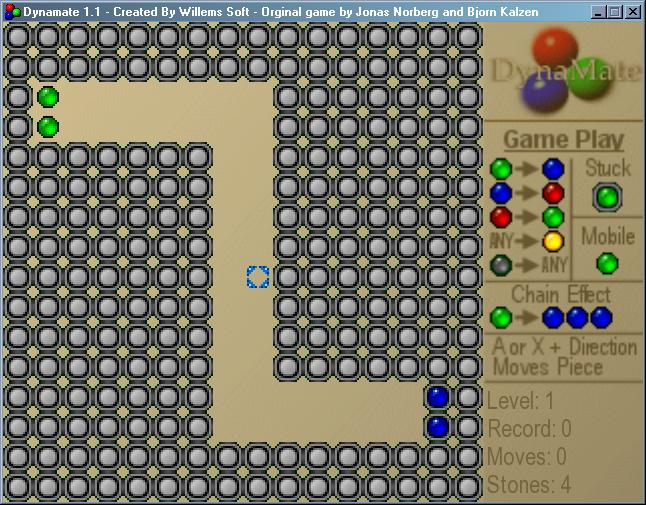Image resolution: width=646 pixels, height=505 pixels.
Task: Click the Game Play heading
Action: coord(563,140)
